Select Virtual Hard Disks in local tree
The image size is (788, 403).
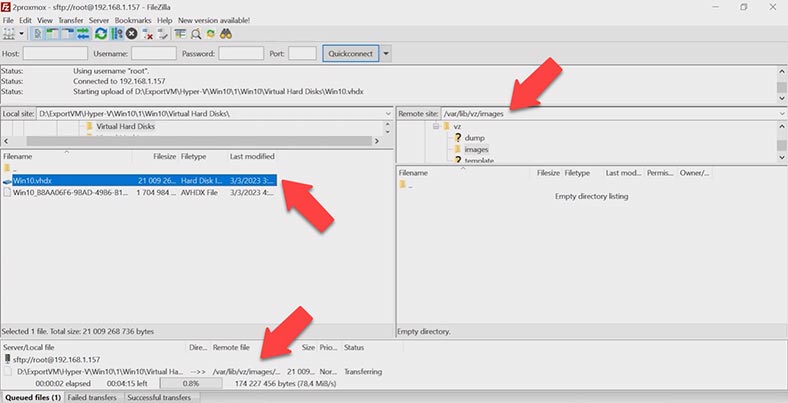tap(125, 127)
